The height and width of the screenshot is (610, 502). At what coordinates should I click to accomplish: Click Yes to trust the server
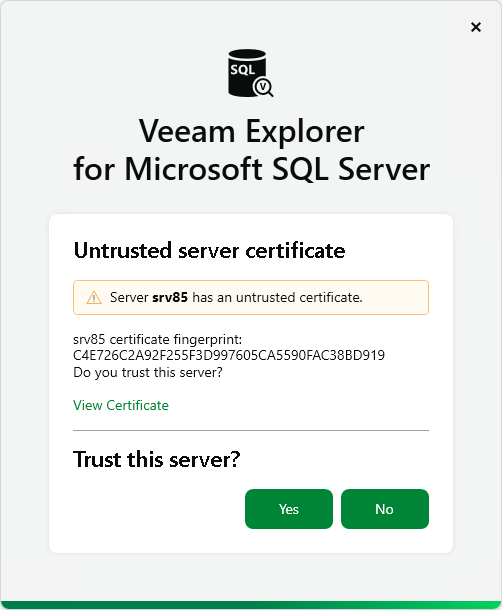[x=289, y=509]
